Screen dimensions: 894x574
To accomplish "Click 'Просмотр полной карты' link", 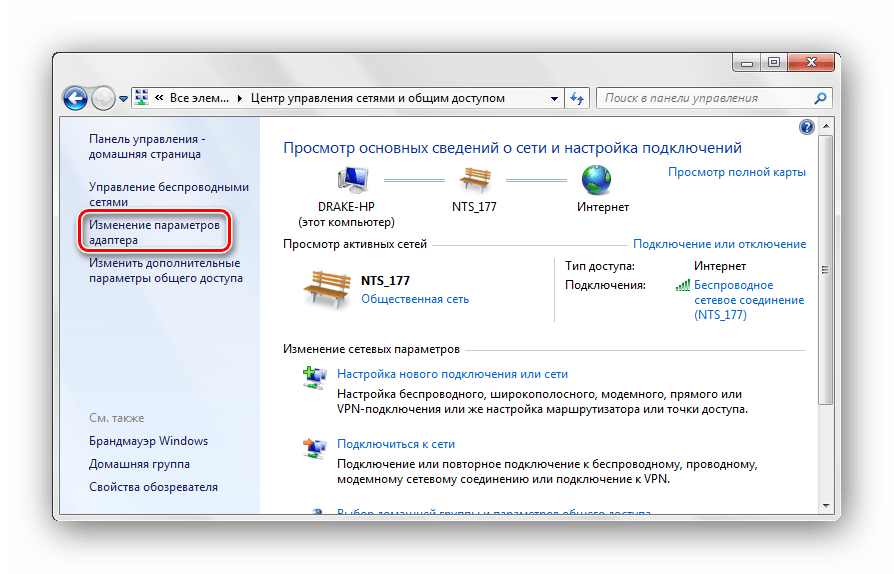I will pos(736,172).
